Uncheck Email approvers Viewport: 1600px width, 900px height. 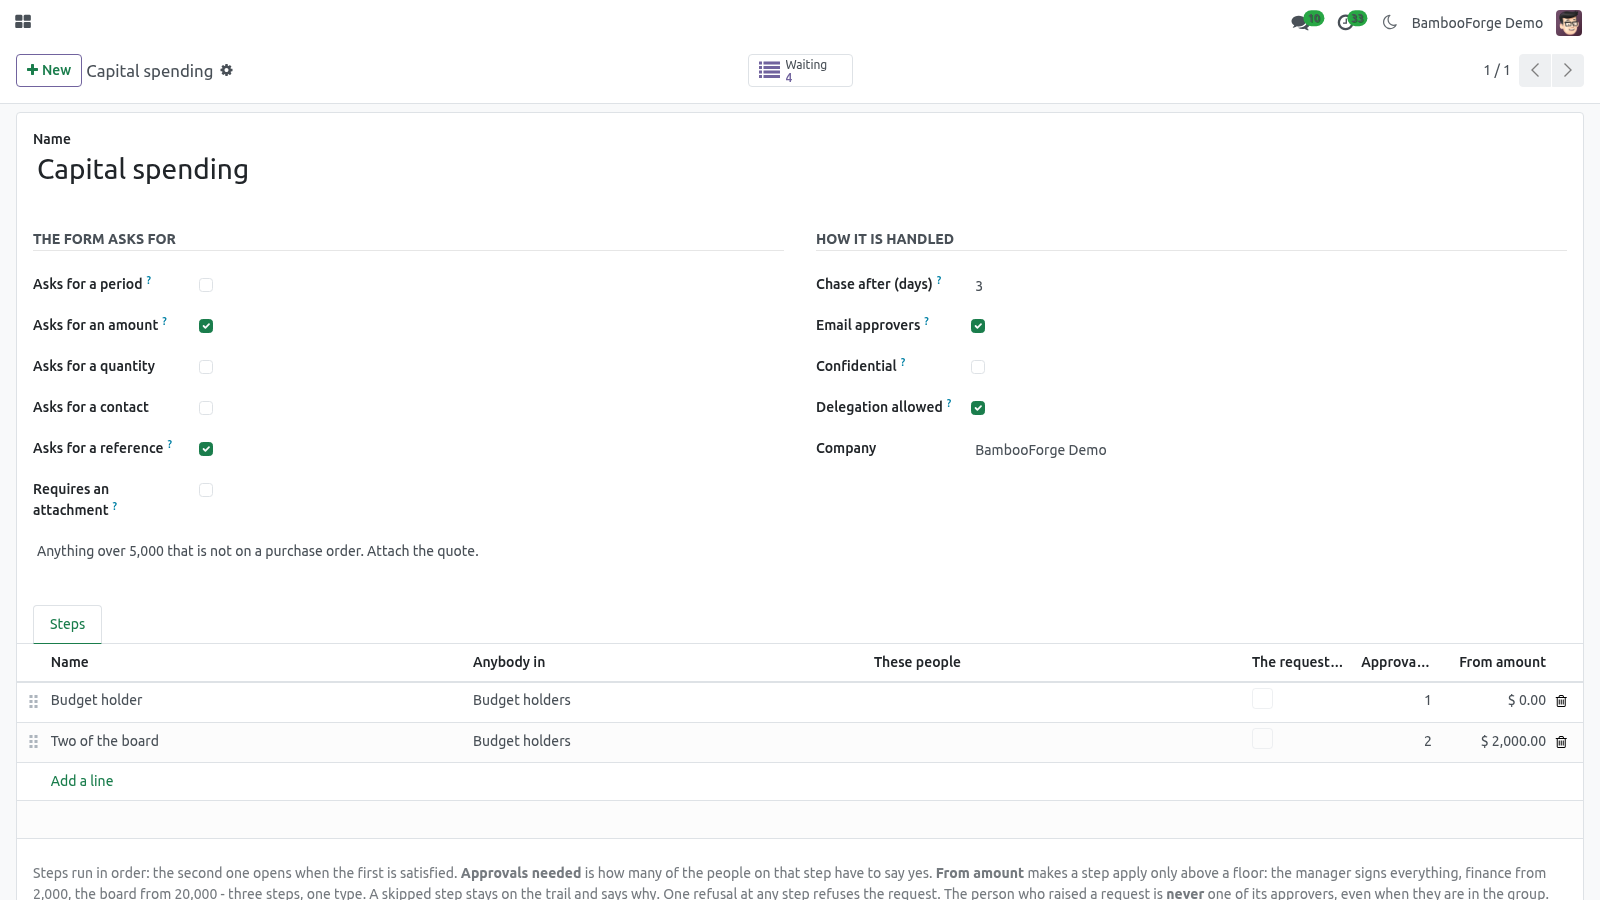tap(978, 326)
